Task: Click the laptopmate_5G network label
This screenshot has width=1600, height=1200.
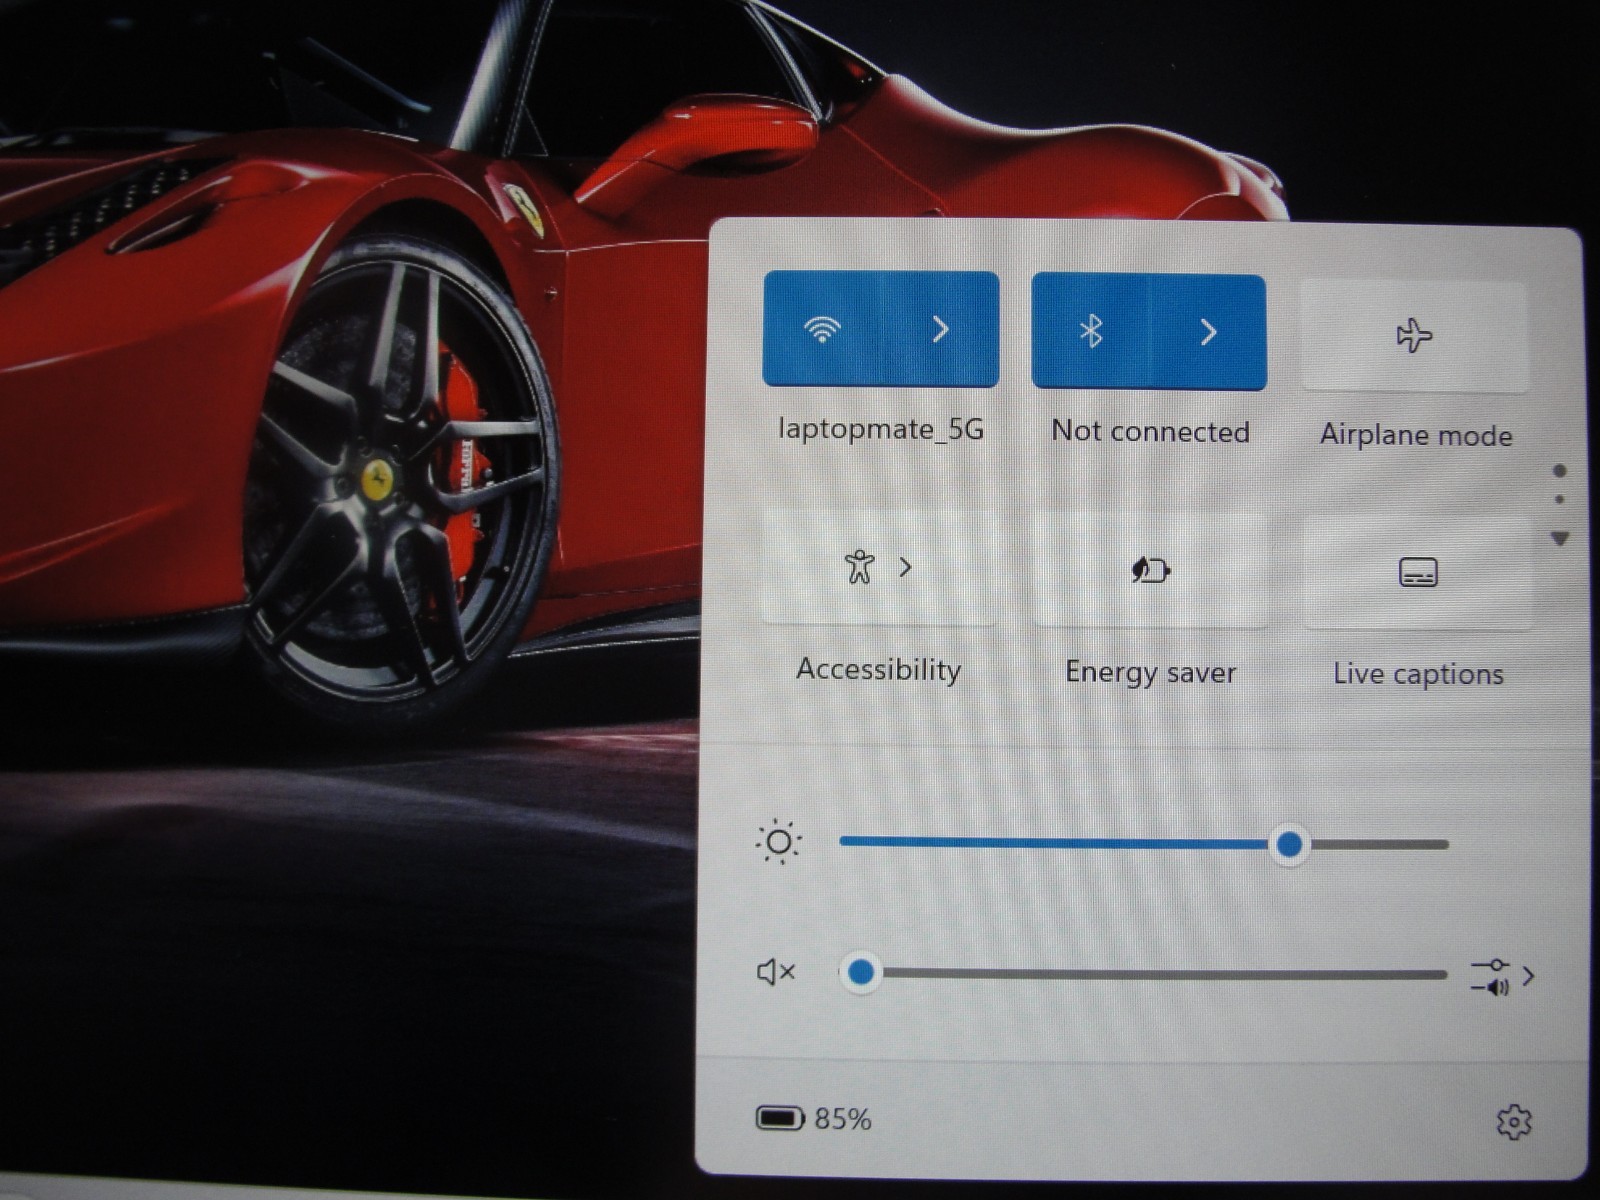Action: click(x=881, y=430)
